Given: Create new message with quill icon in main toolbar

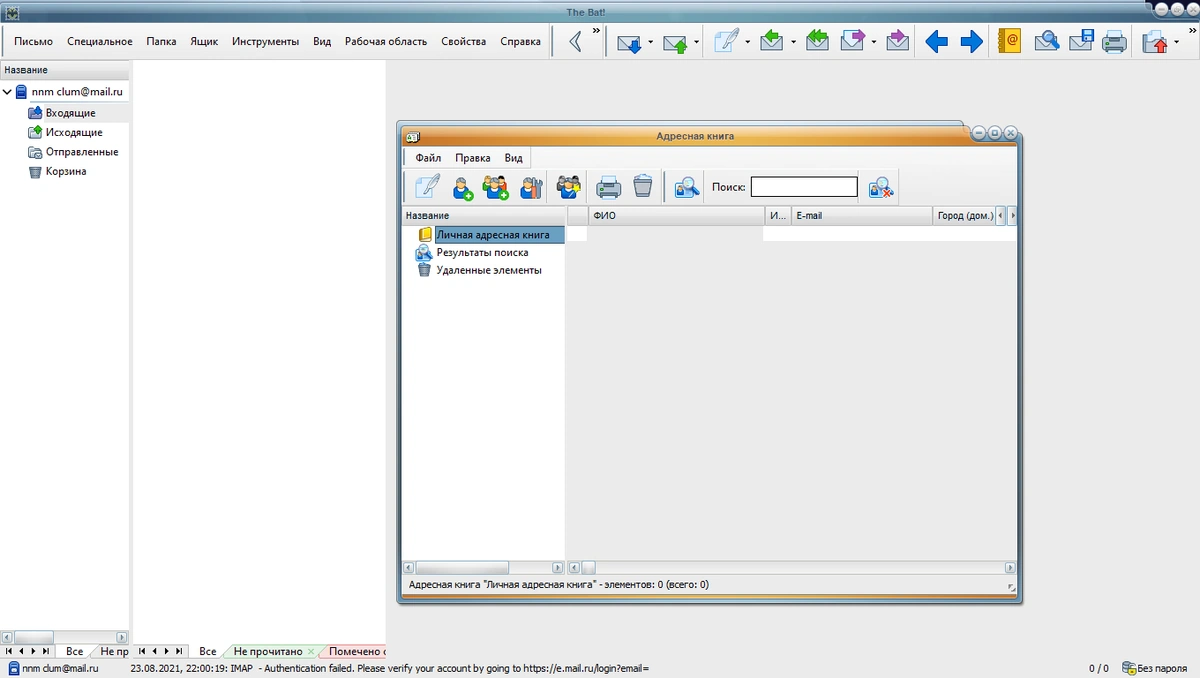Looking at the screenshot, I should [x=726, y=42].
